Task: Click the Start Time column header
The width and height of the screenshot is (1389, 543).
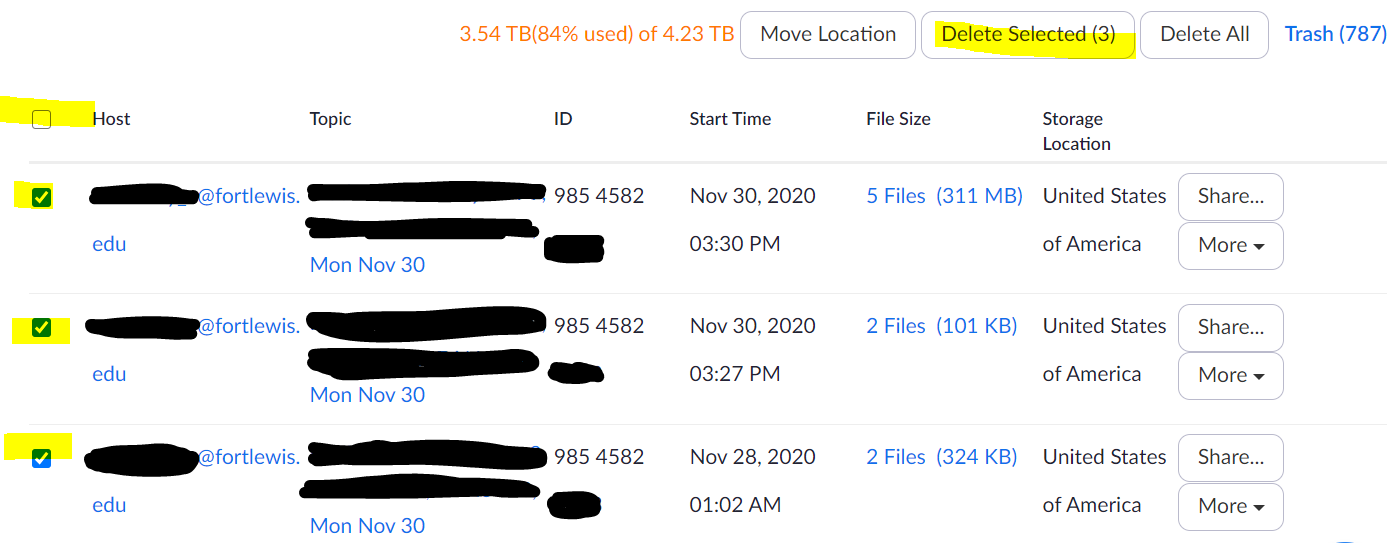Action: point(730,119)
